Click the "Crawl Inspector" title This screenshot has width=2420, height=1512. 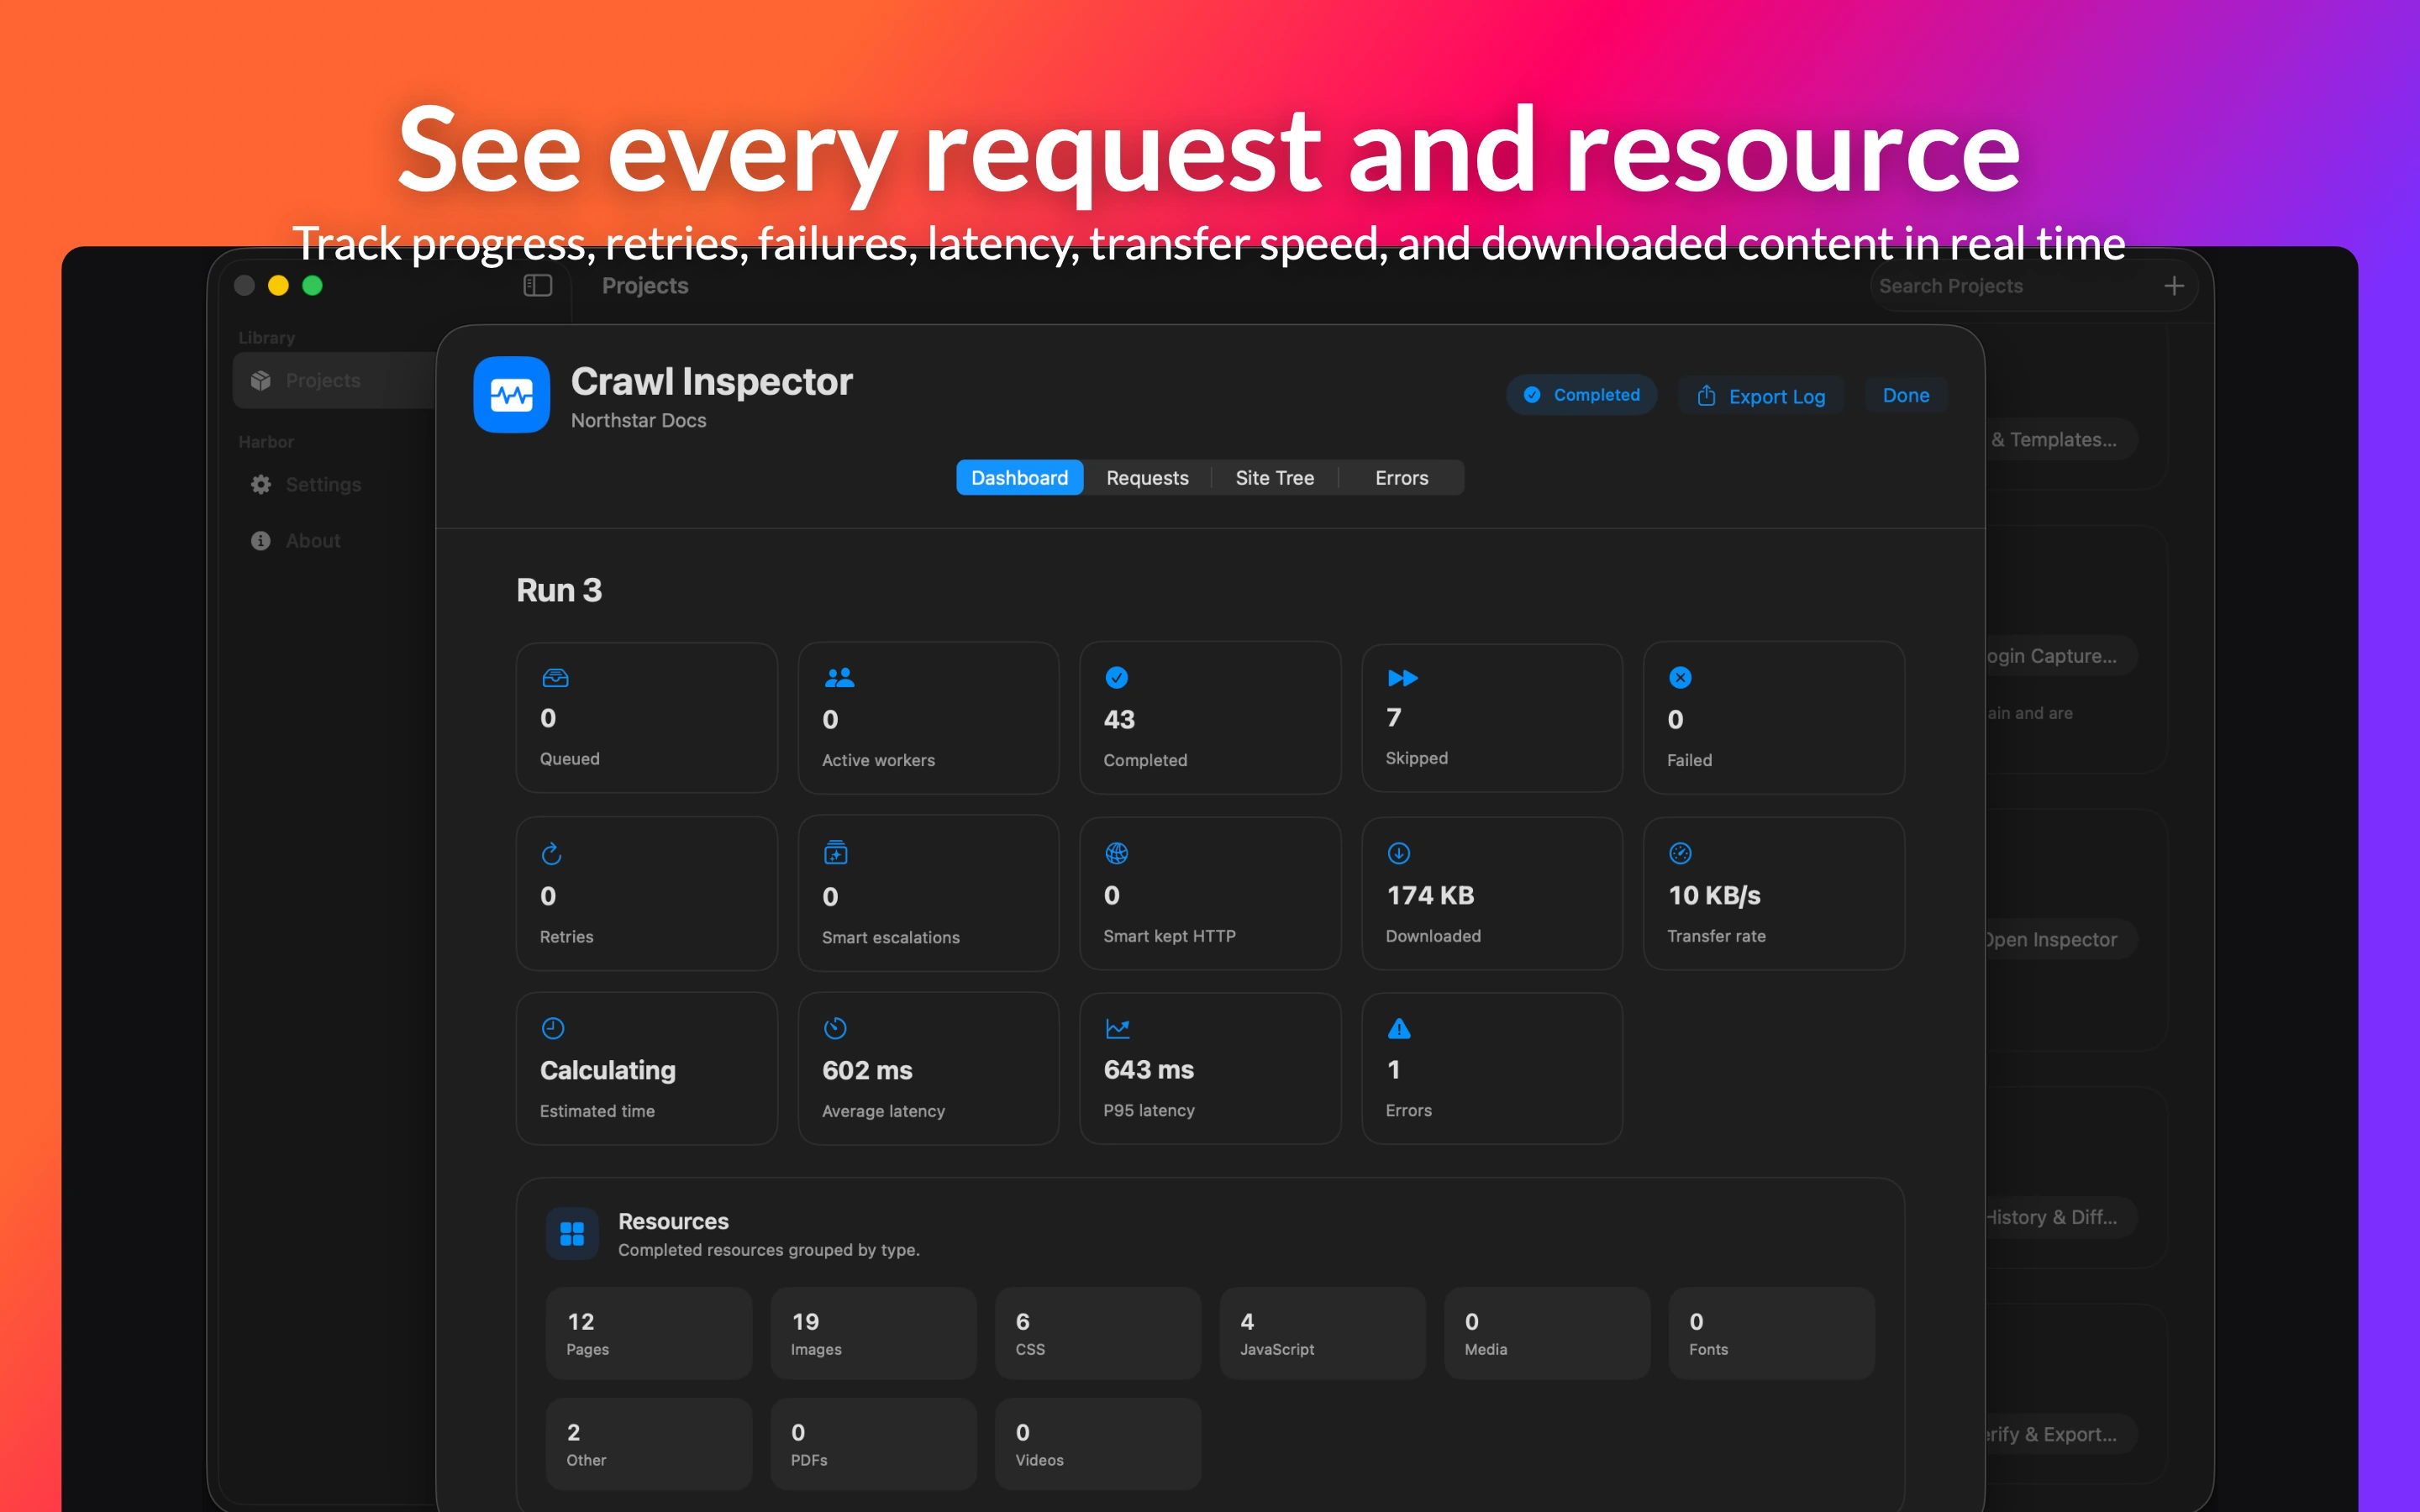(711, 381)
